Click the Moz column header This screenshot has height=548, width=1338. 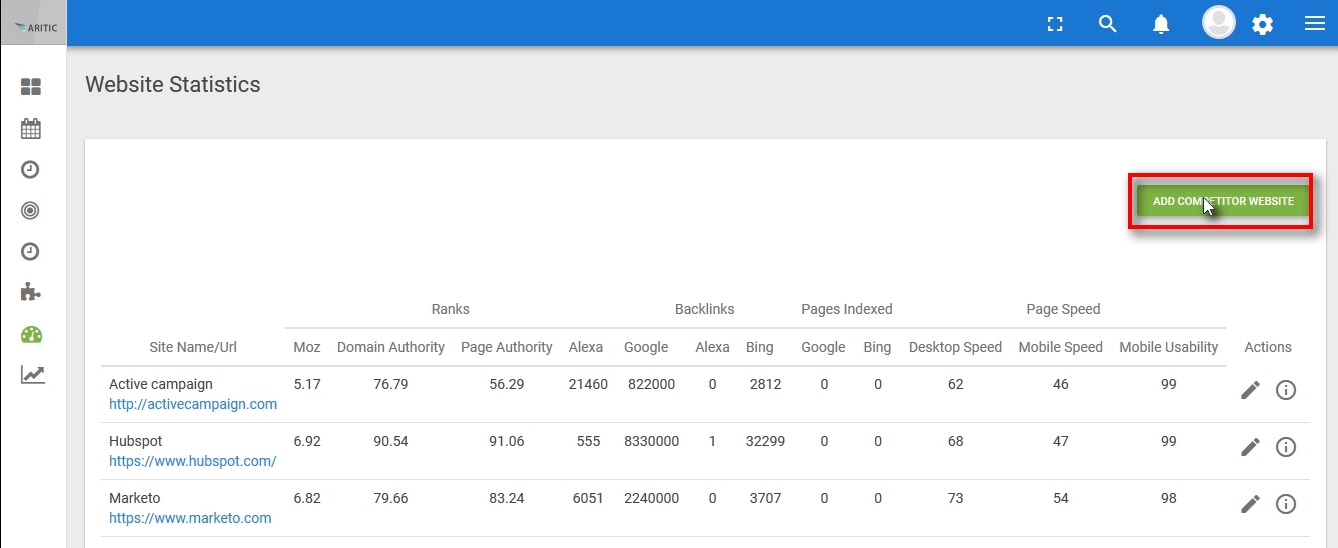pos(307,347)
